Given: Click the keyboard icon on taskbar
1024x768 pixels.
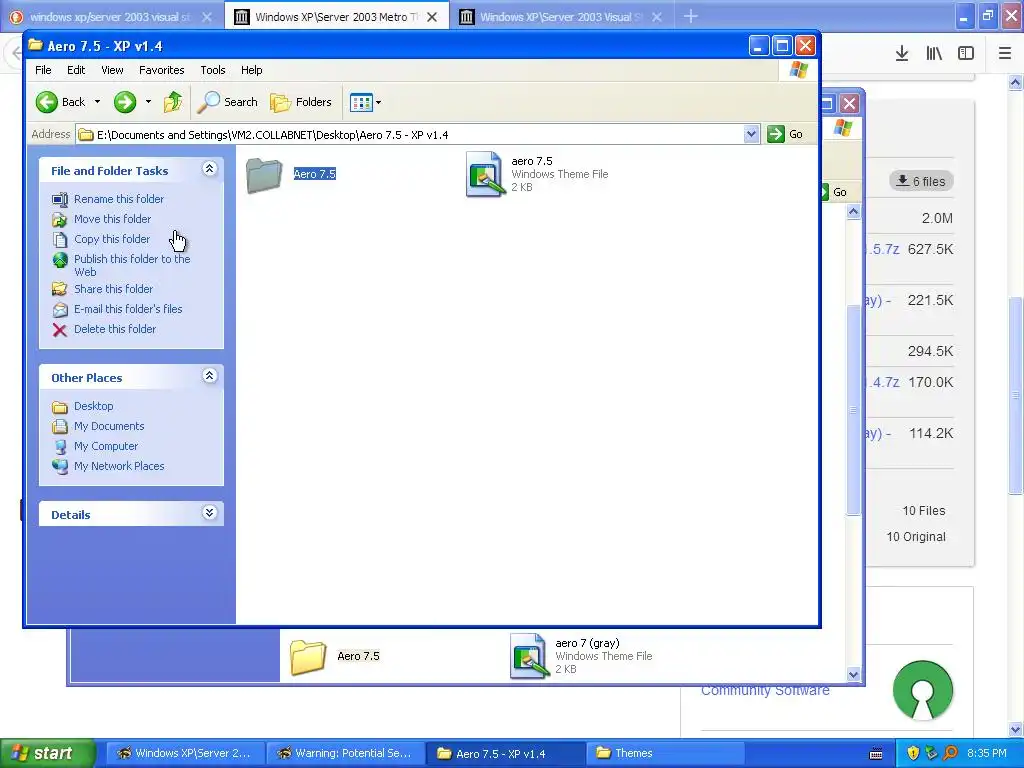Looking at the screenshot, I should (x=876, y=754).
